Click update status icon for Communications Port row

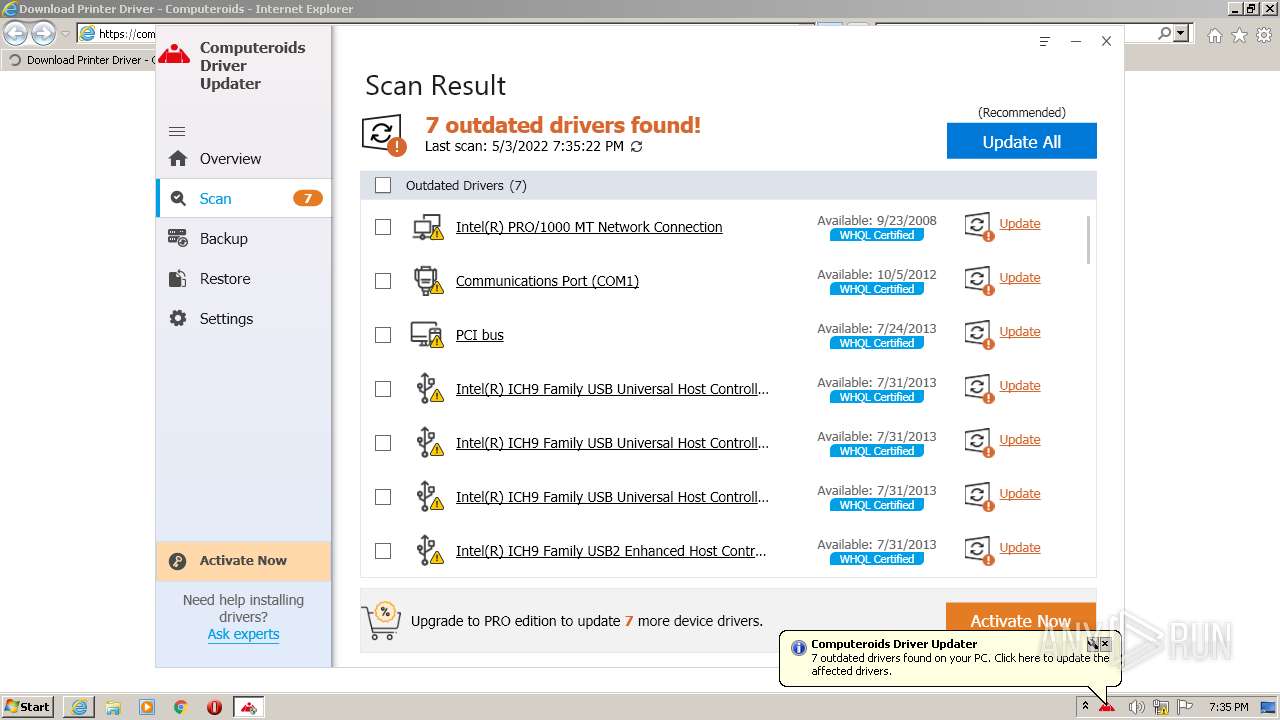(978, 281)
